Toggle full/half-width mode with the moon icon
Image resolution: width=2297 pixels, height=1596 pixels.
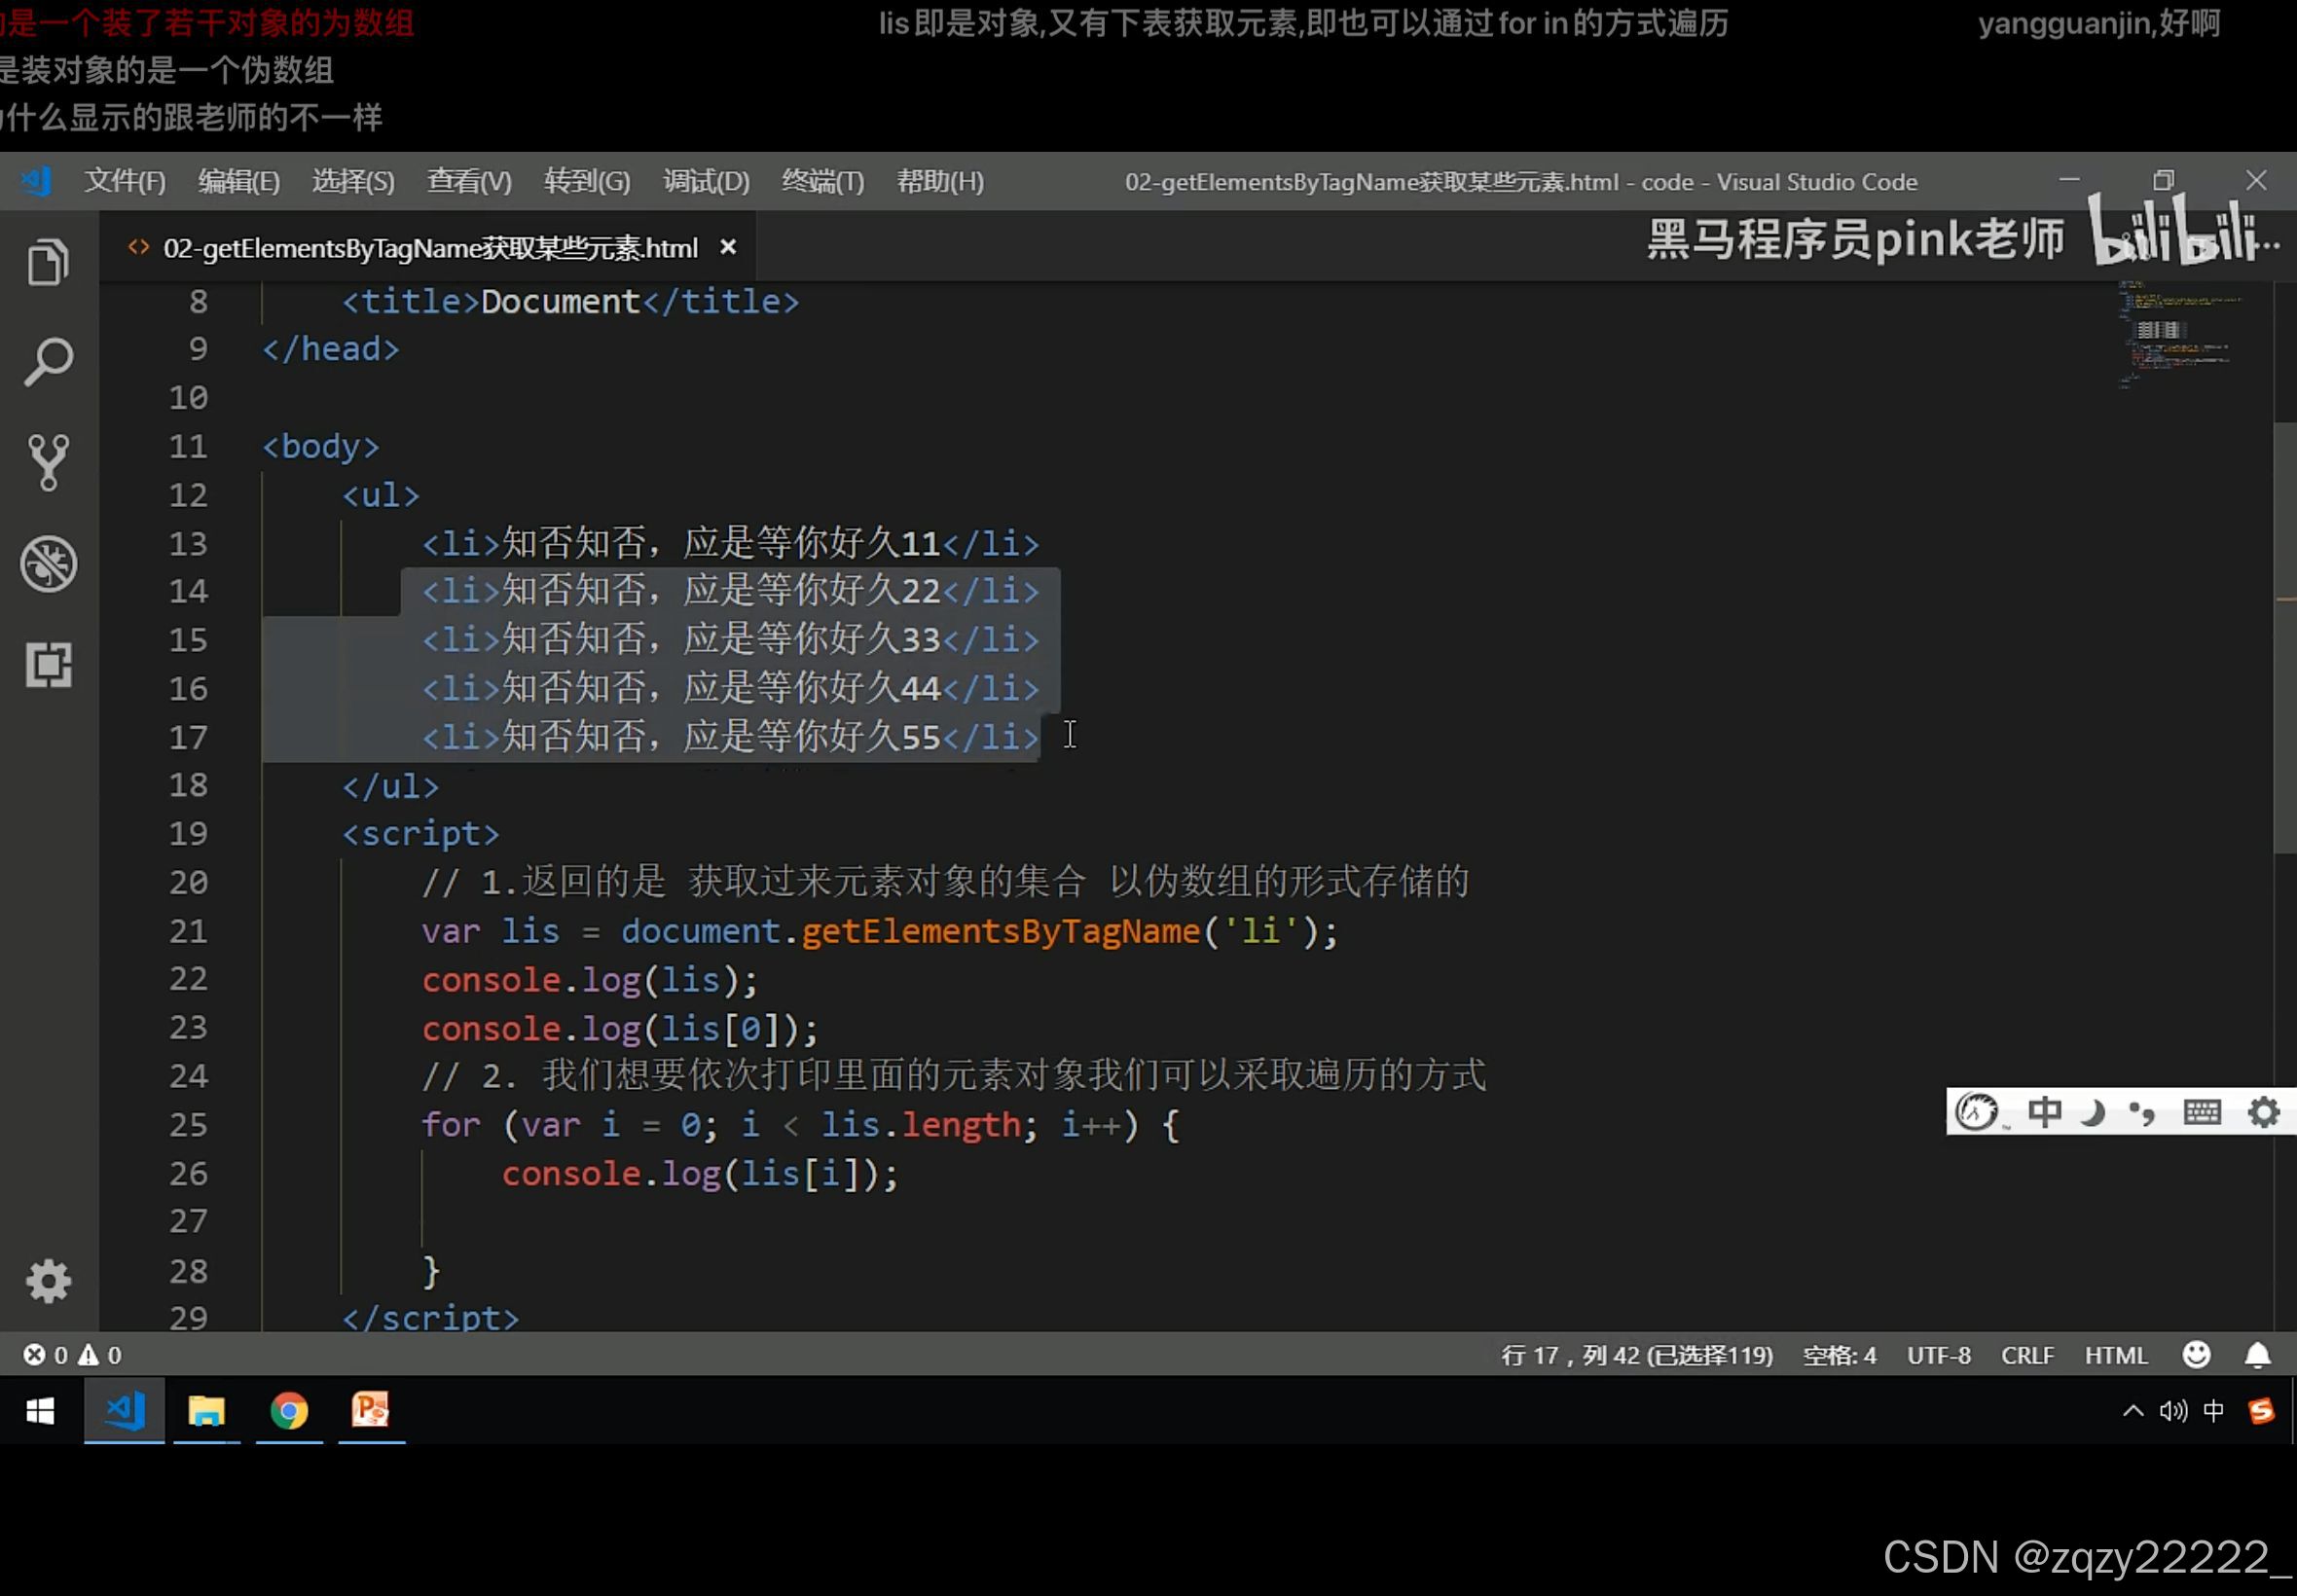[2092, 1111]
